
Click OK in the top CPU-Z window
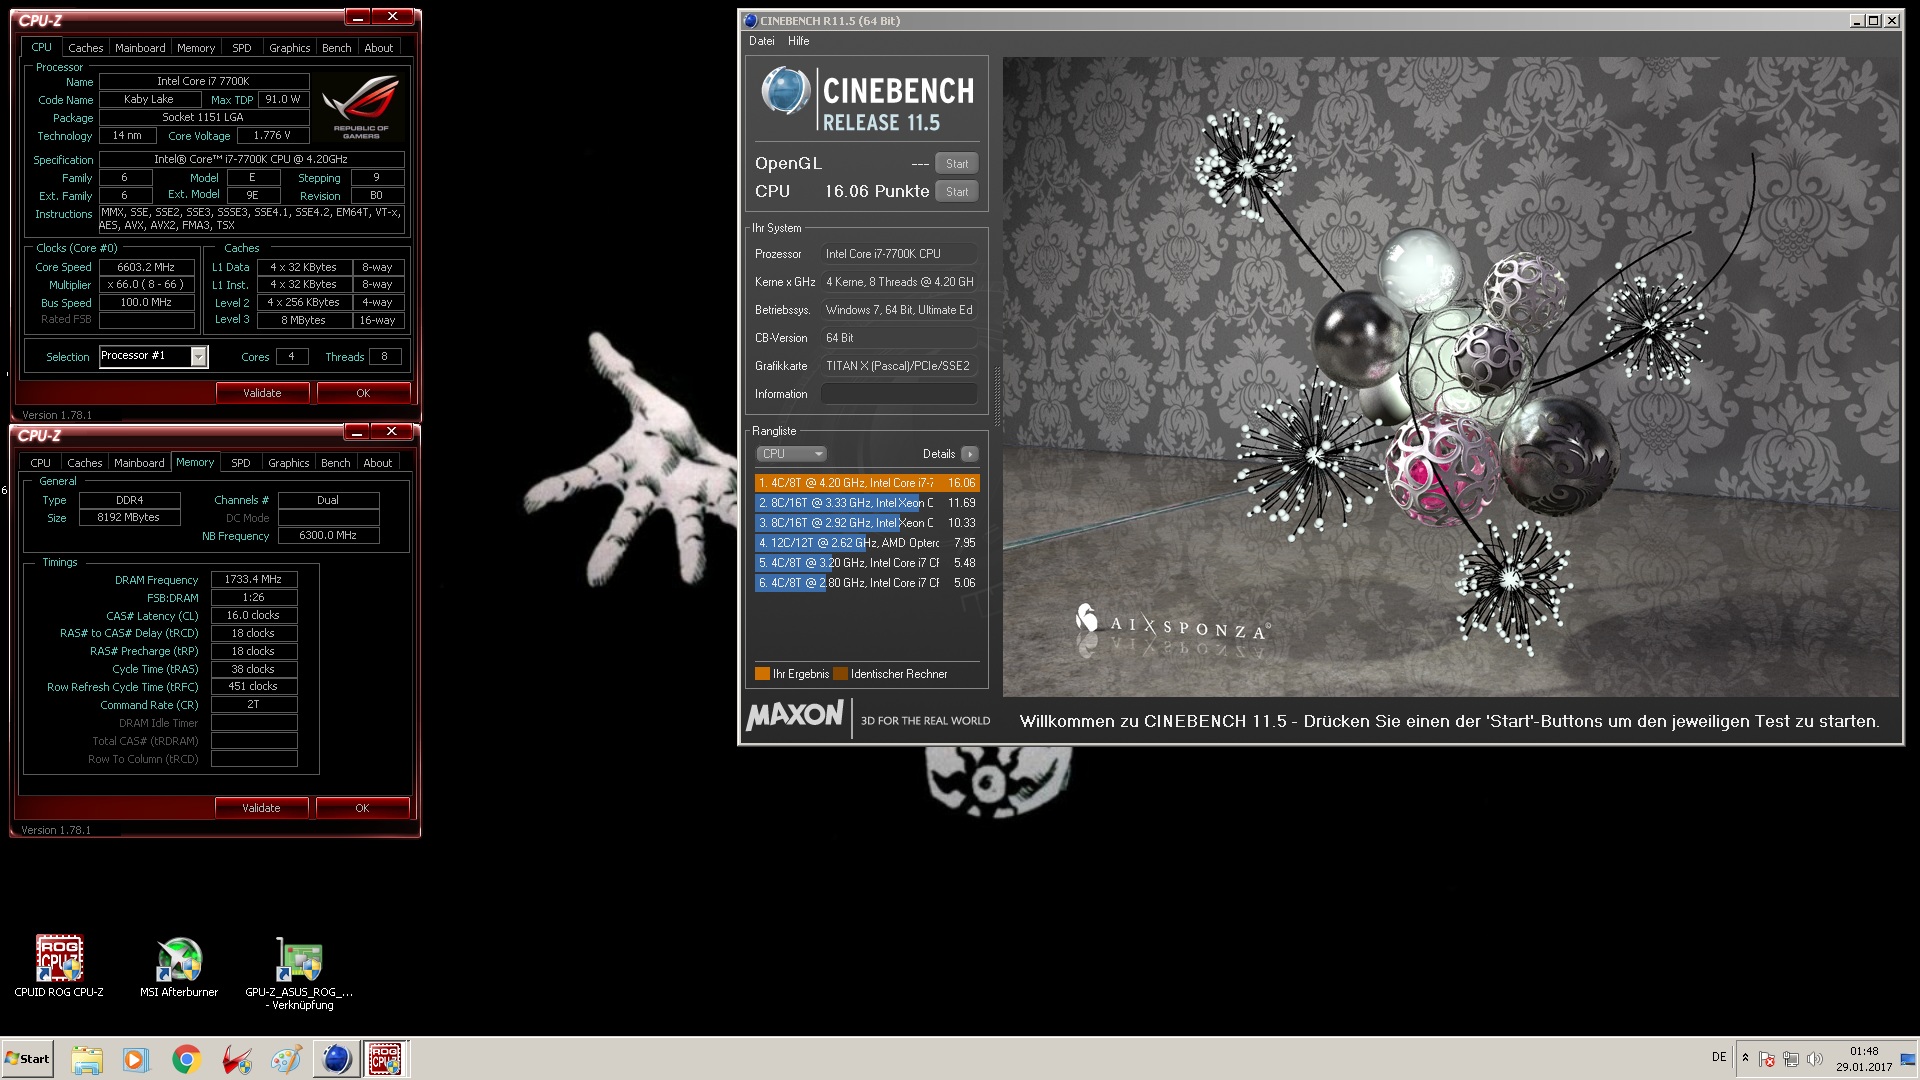pos(363,393)
